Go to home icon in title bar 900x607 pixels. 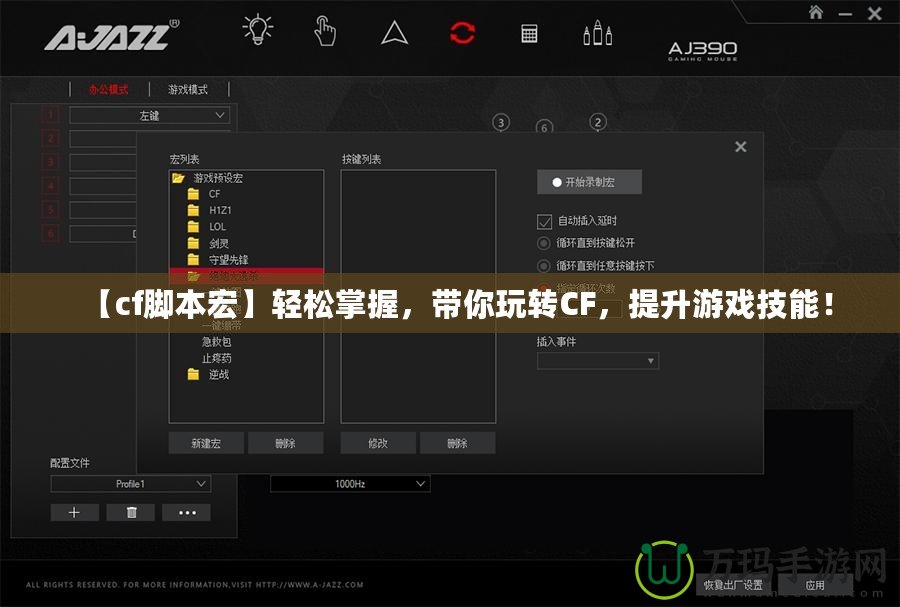click(x=816, y=12)
